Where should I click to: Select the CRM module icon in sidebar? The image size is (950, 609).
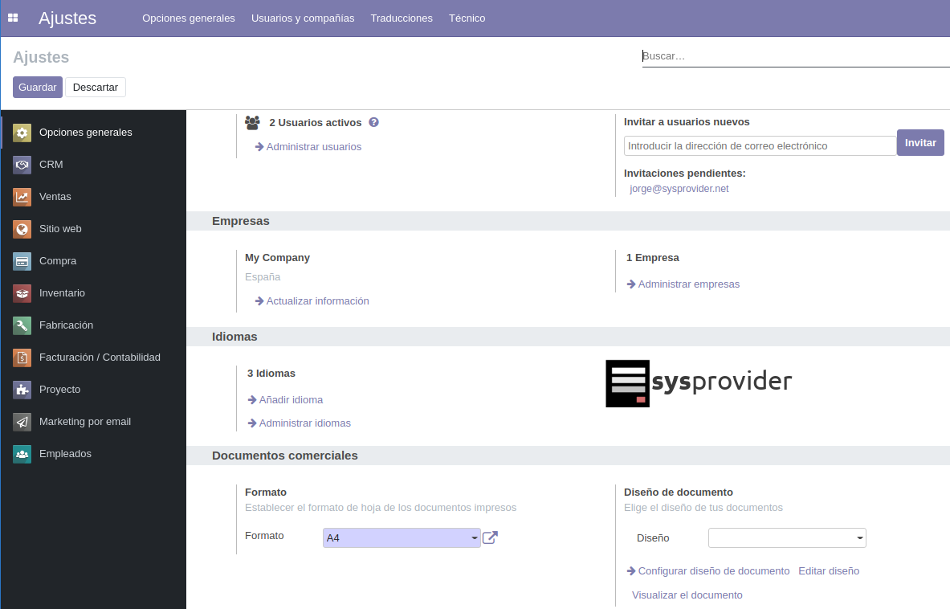22,165
